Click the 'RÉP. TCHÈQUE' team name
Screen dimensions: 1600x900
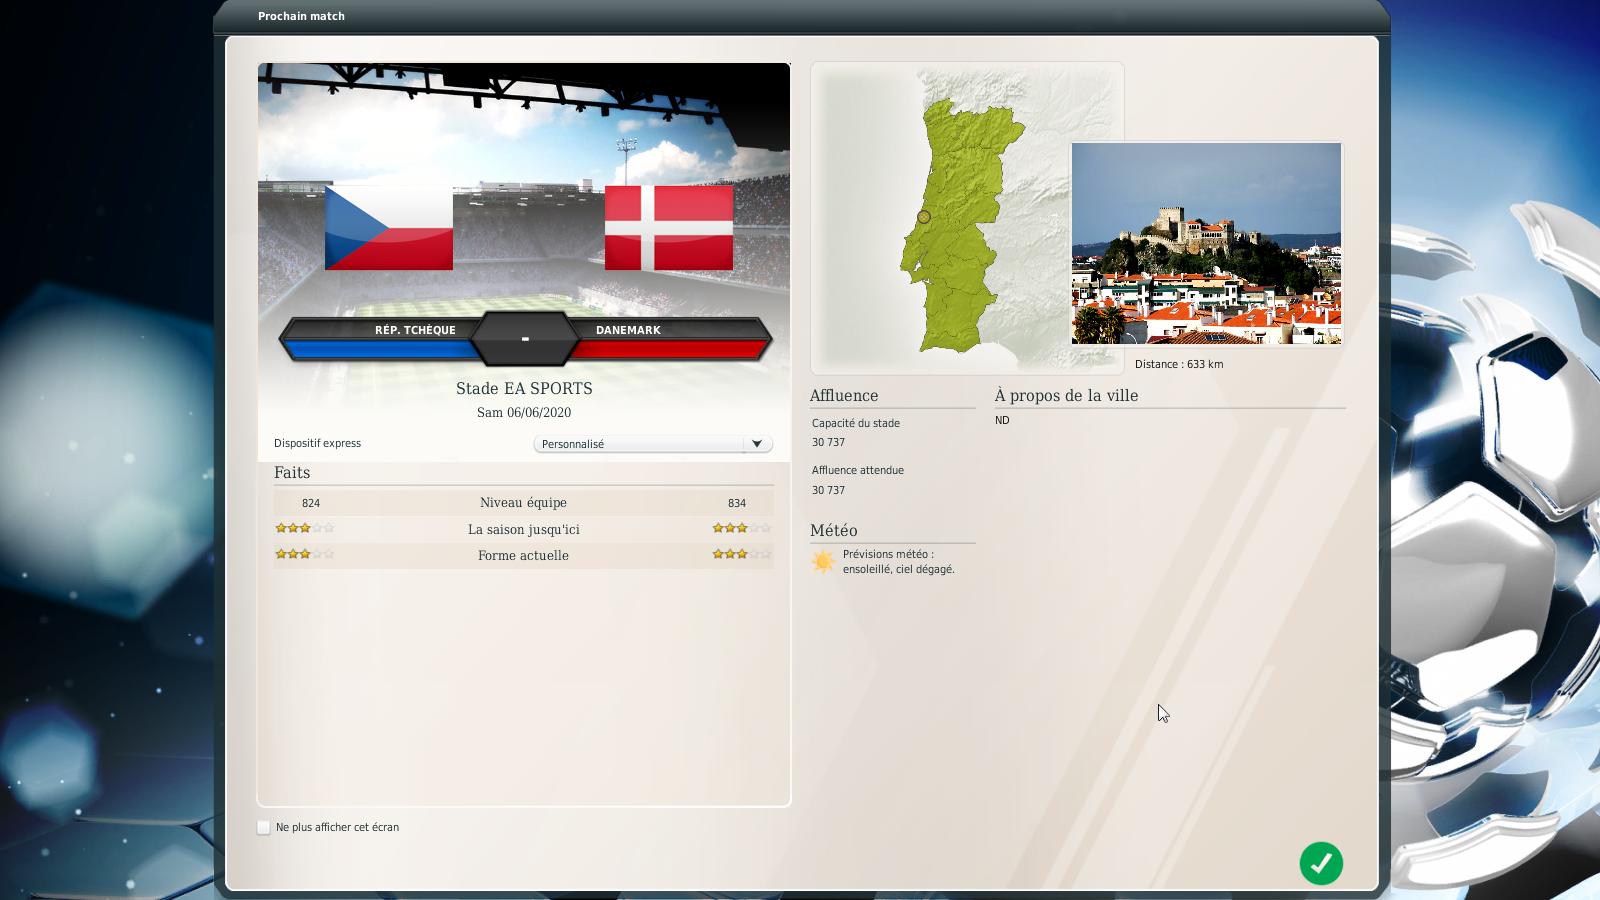pyautogui.click(x=415, y=330)
